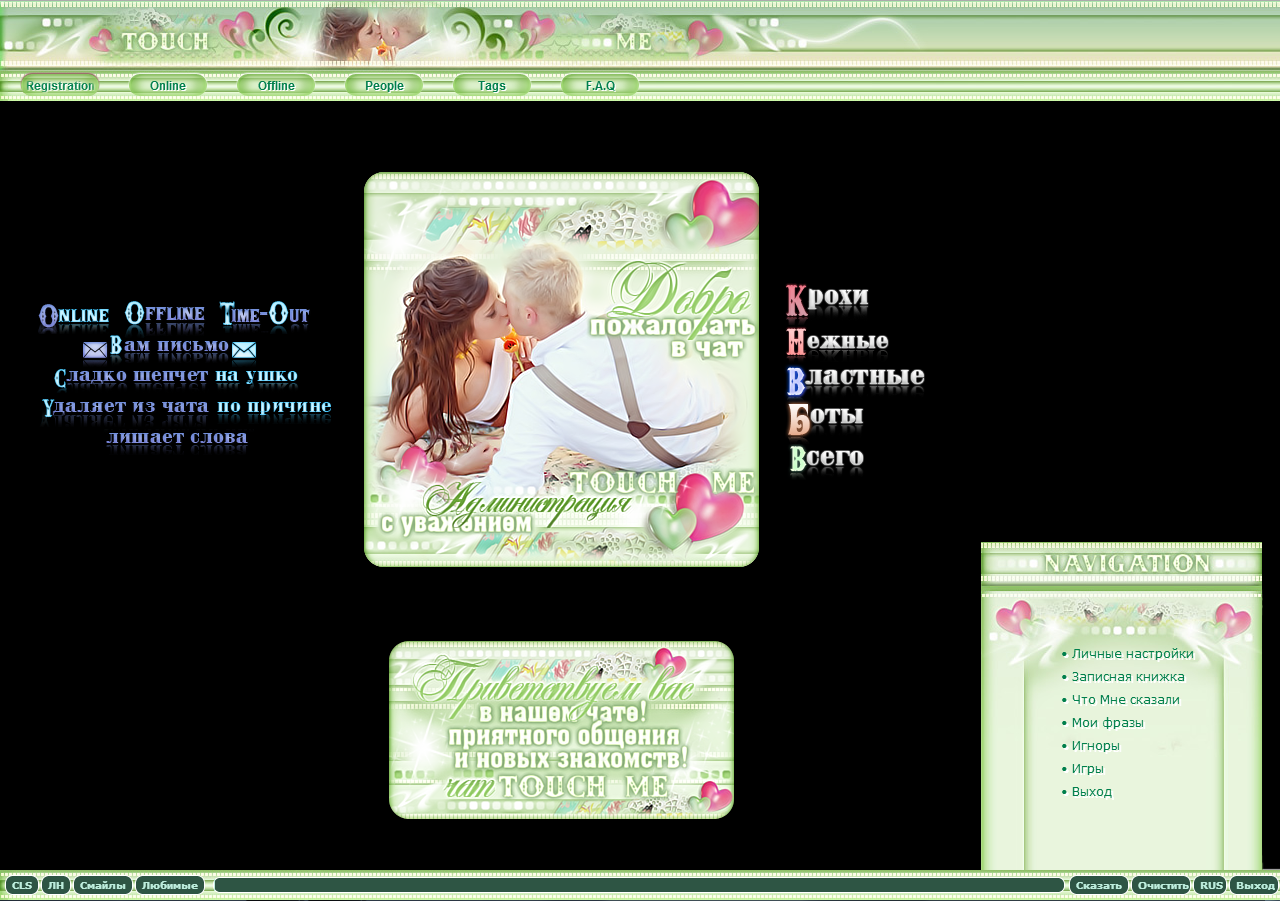1280x901 pixels.
Task: Open the Личные настройки link
Action: click(1132, 654)
